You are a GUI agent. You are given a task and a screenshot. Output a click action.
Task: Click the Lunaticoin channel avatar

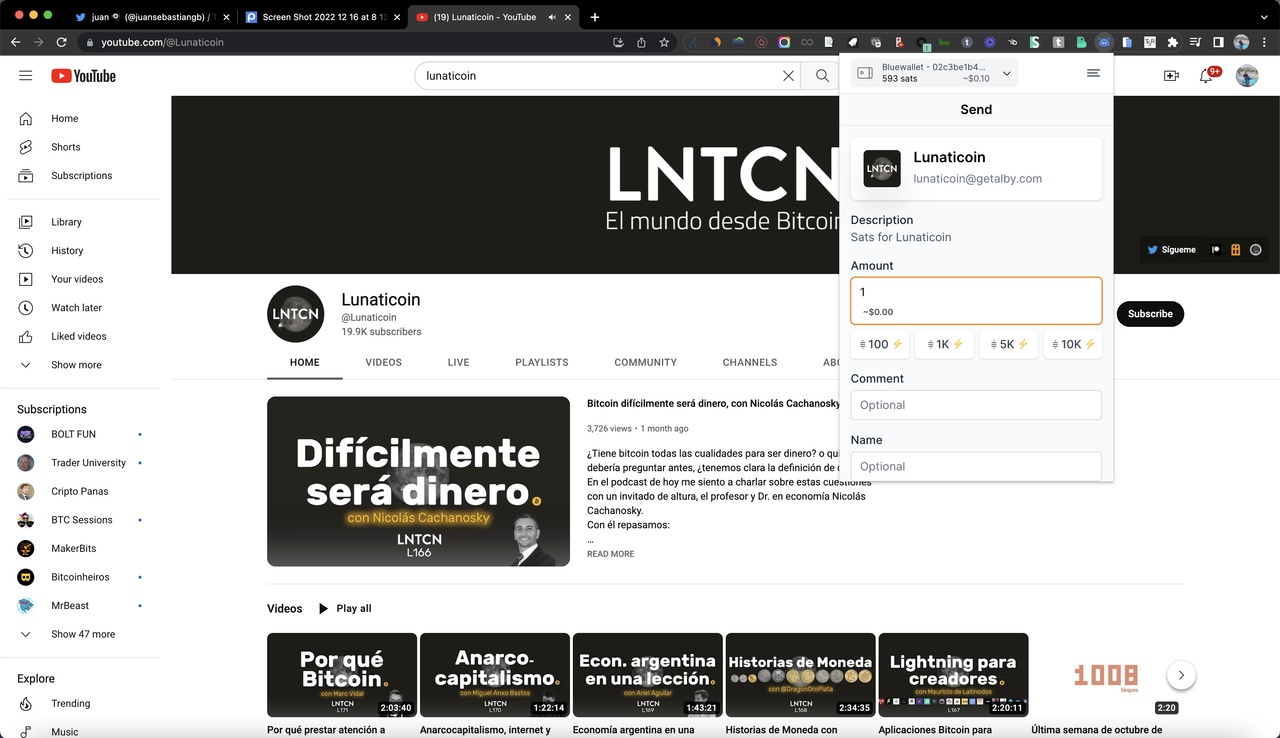click(x=295, y=314)
